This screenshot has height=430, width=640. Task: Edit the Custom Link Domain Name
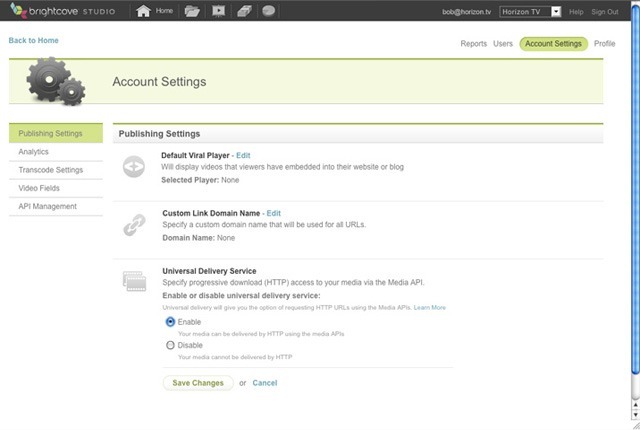click(x=273, y=213)
